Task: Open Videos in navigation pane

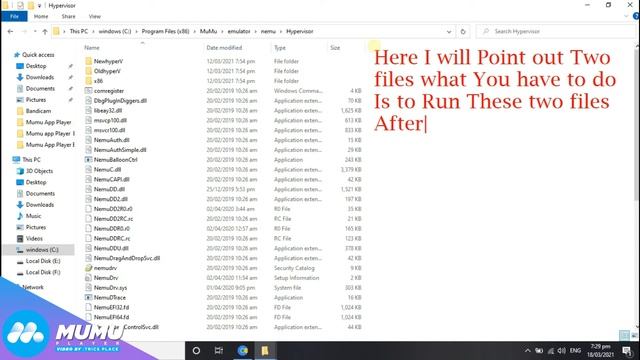Action: tap(34, 238)
